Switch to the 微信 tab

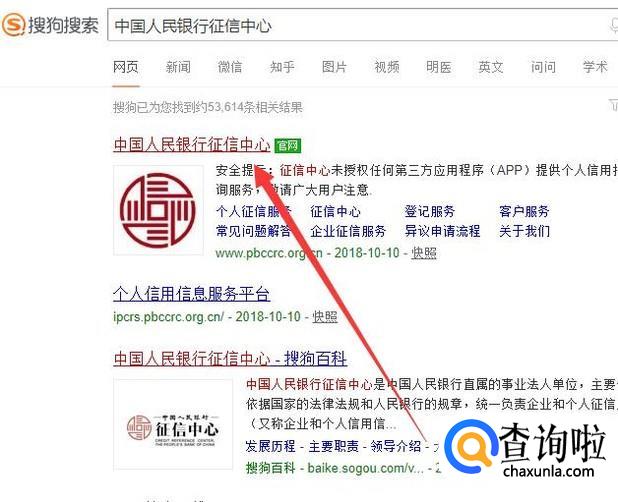[x=230, y=67]
